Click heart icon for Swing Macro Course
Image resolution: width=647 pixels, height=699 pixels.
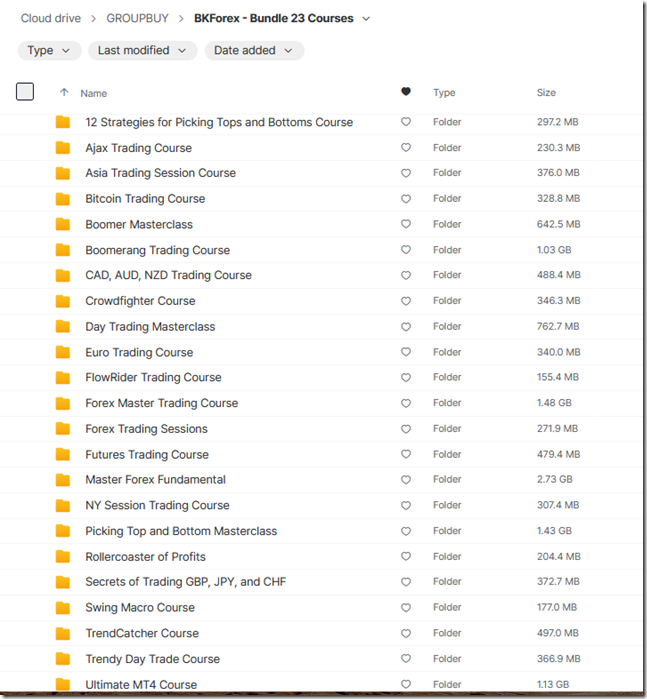(x=406, y=608)
